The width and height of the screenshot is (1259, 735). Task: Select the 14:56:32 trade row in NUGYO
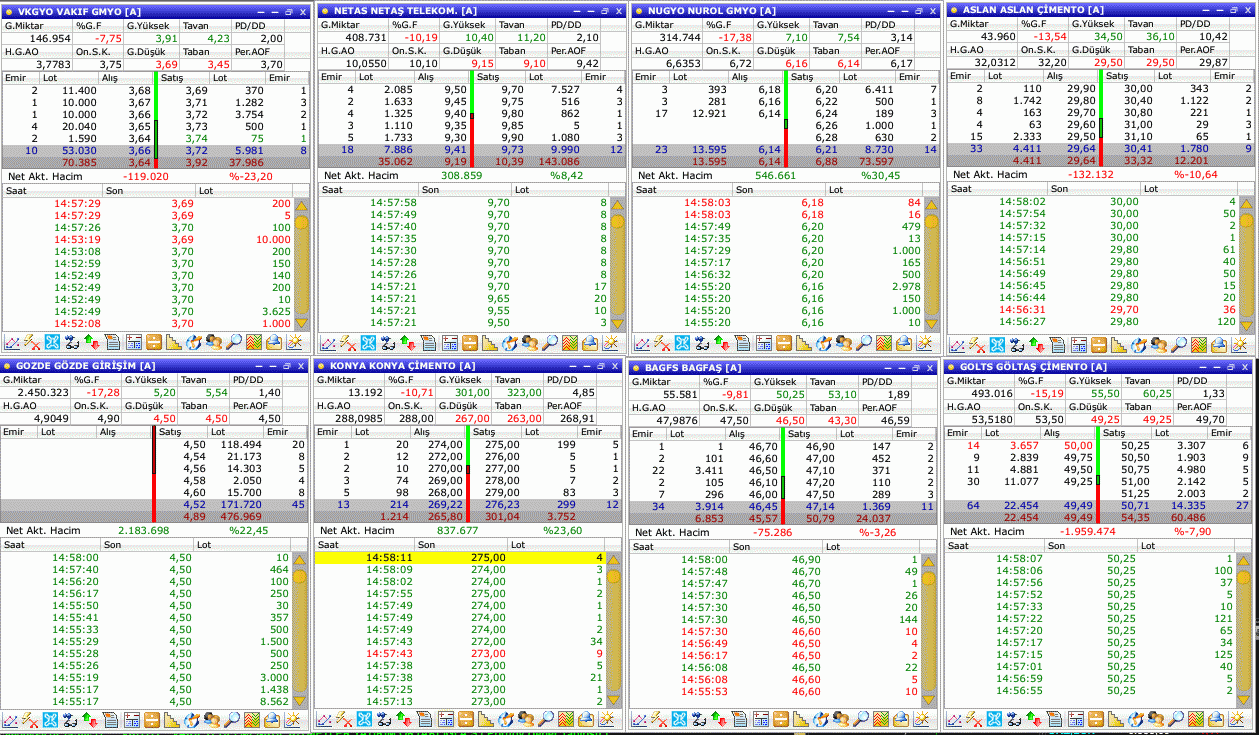777,275
